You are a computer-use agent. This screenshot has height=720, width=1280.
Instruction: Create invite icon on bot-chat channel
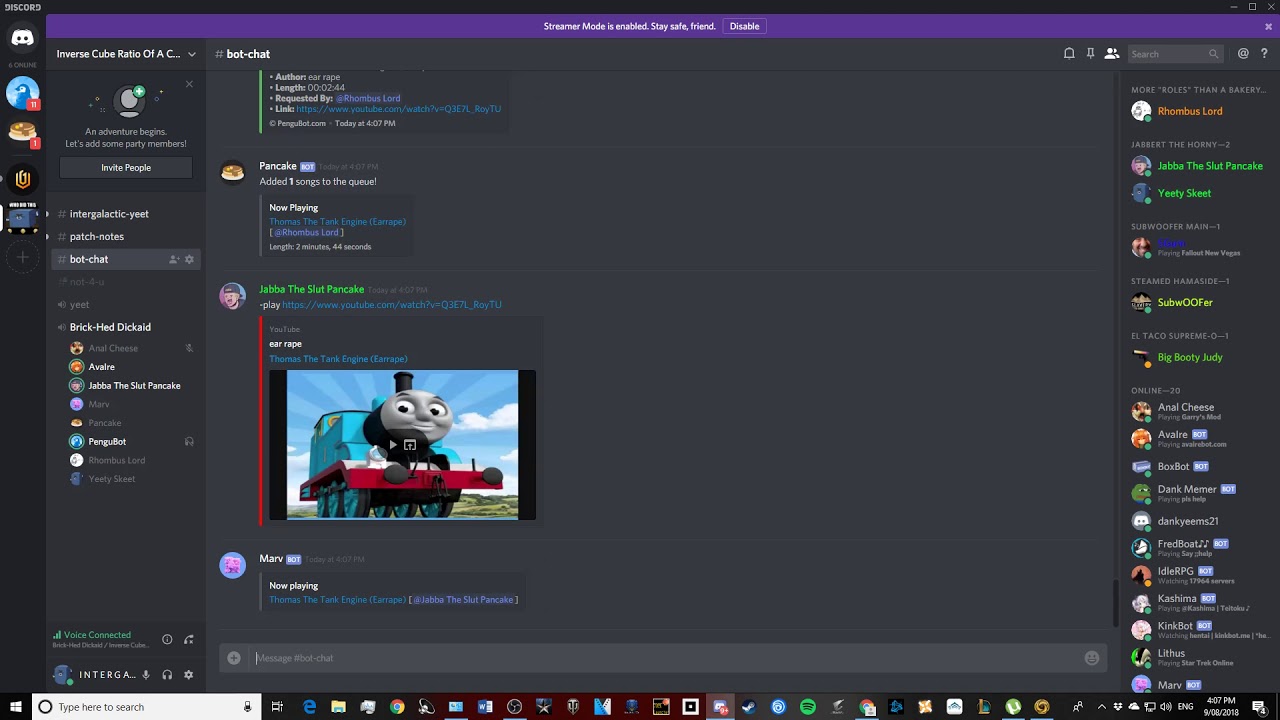(174, 259)
